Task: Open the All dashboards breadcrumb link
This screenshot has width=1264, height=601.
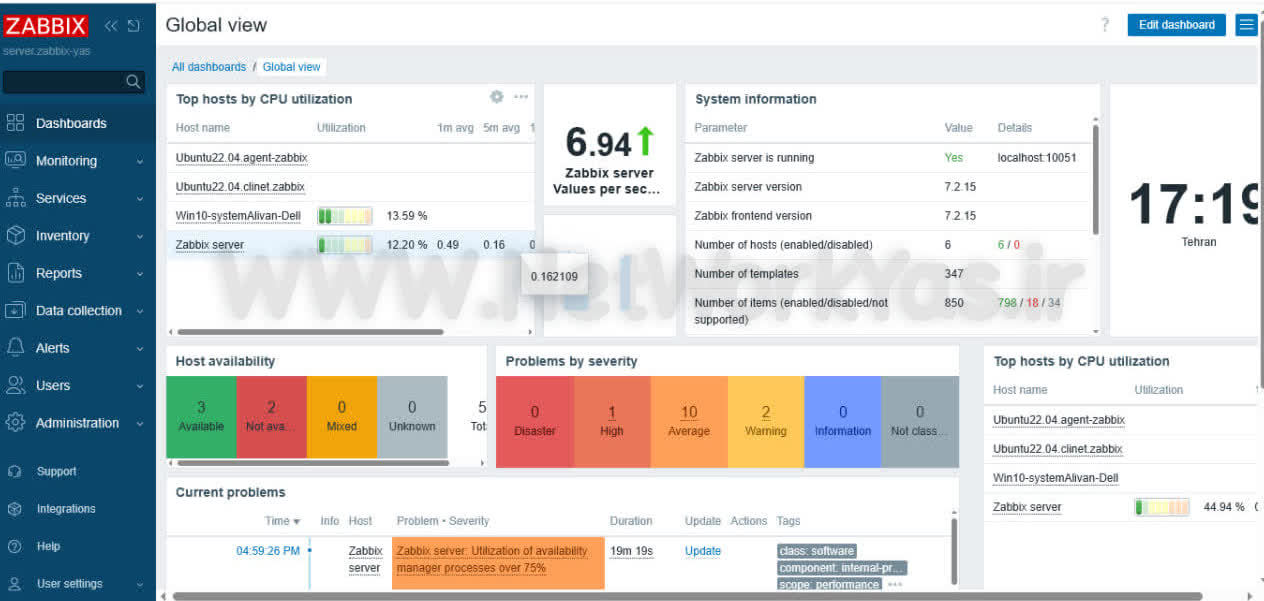Action: 209,67
